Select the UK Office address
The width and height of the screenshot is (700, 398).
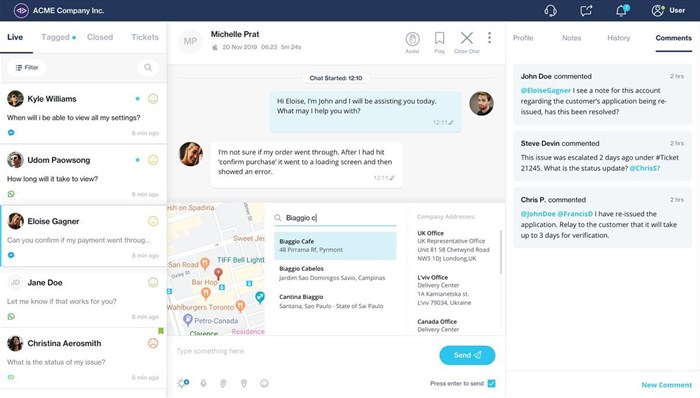point(453,246)
